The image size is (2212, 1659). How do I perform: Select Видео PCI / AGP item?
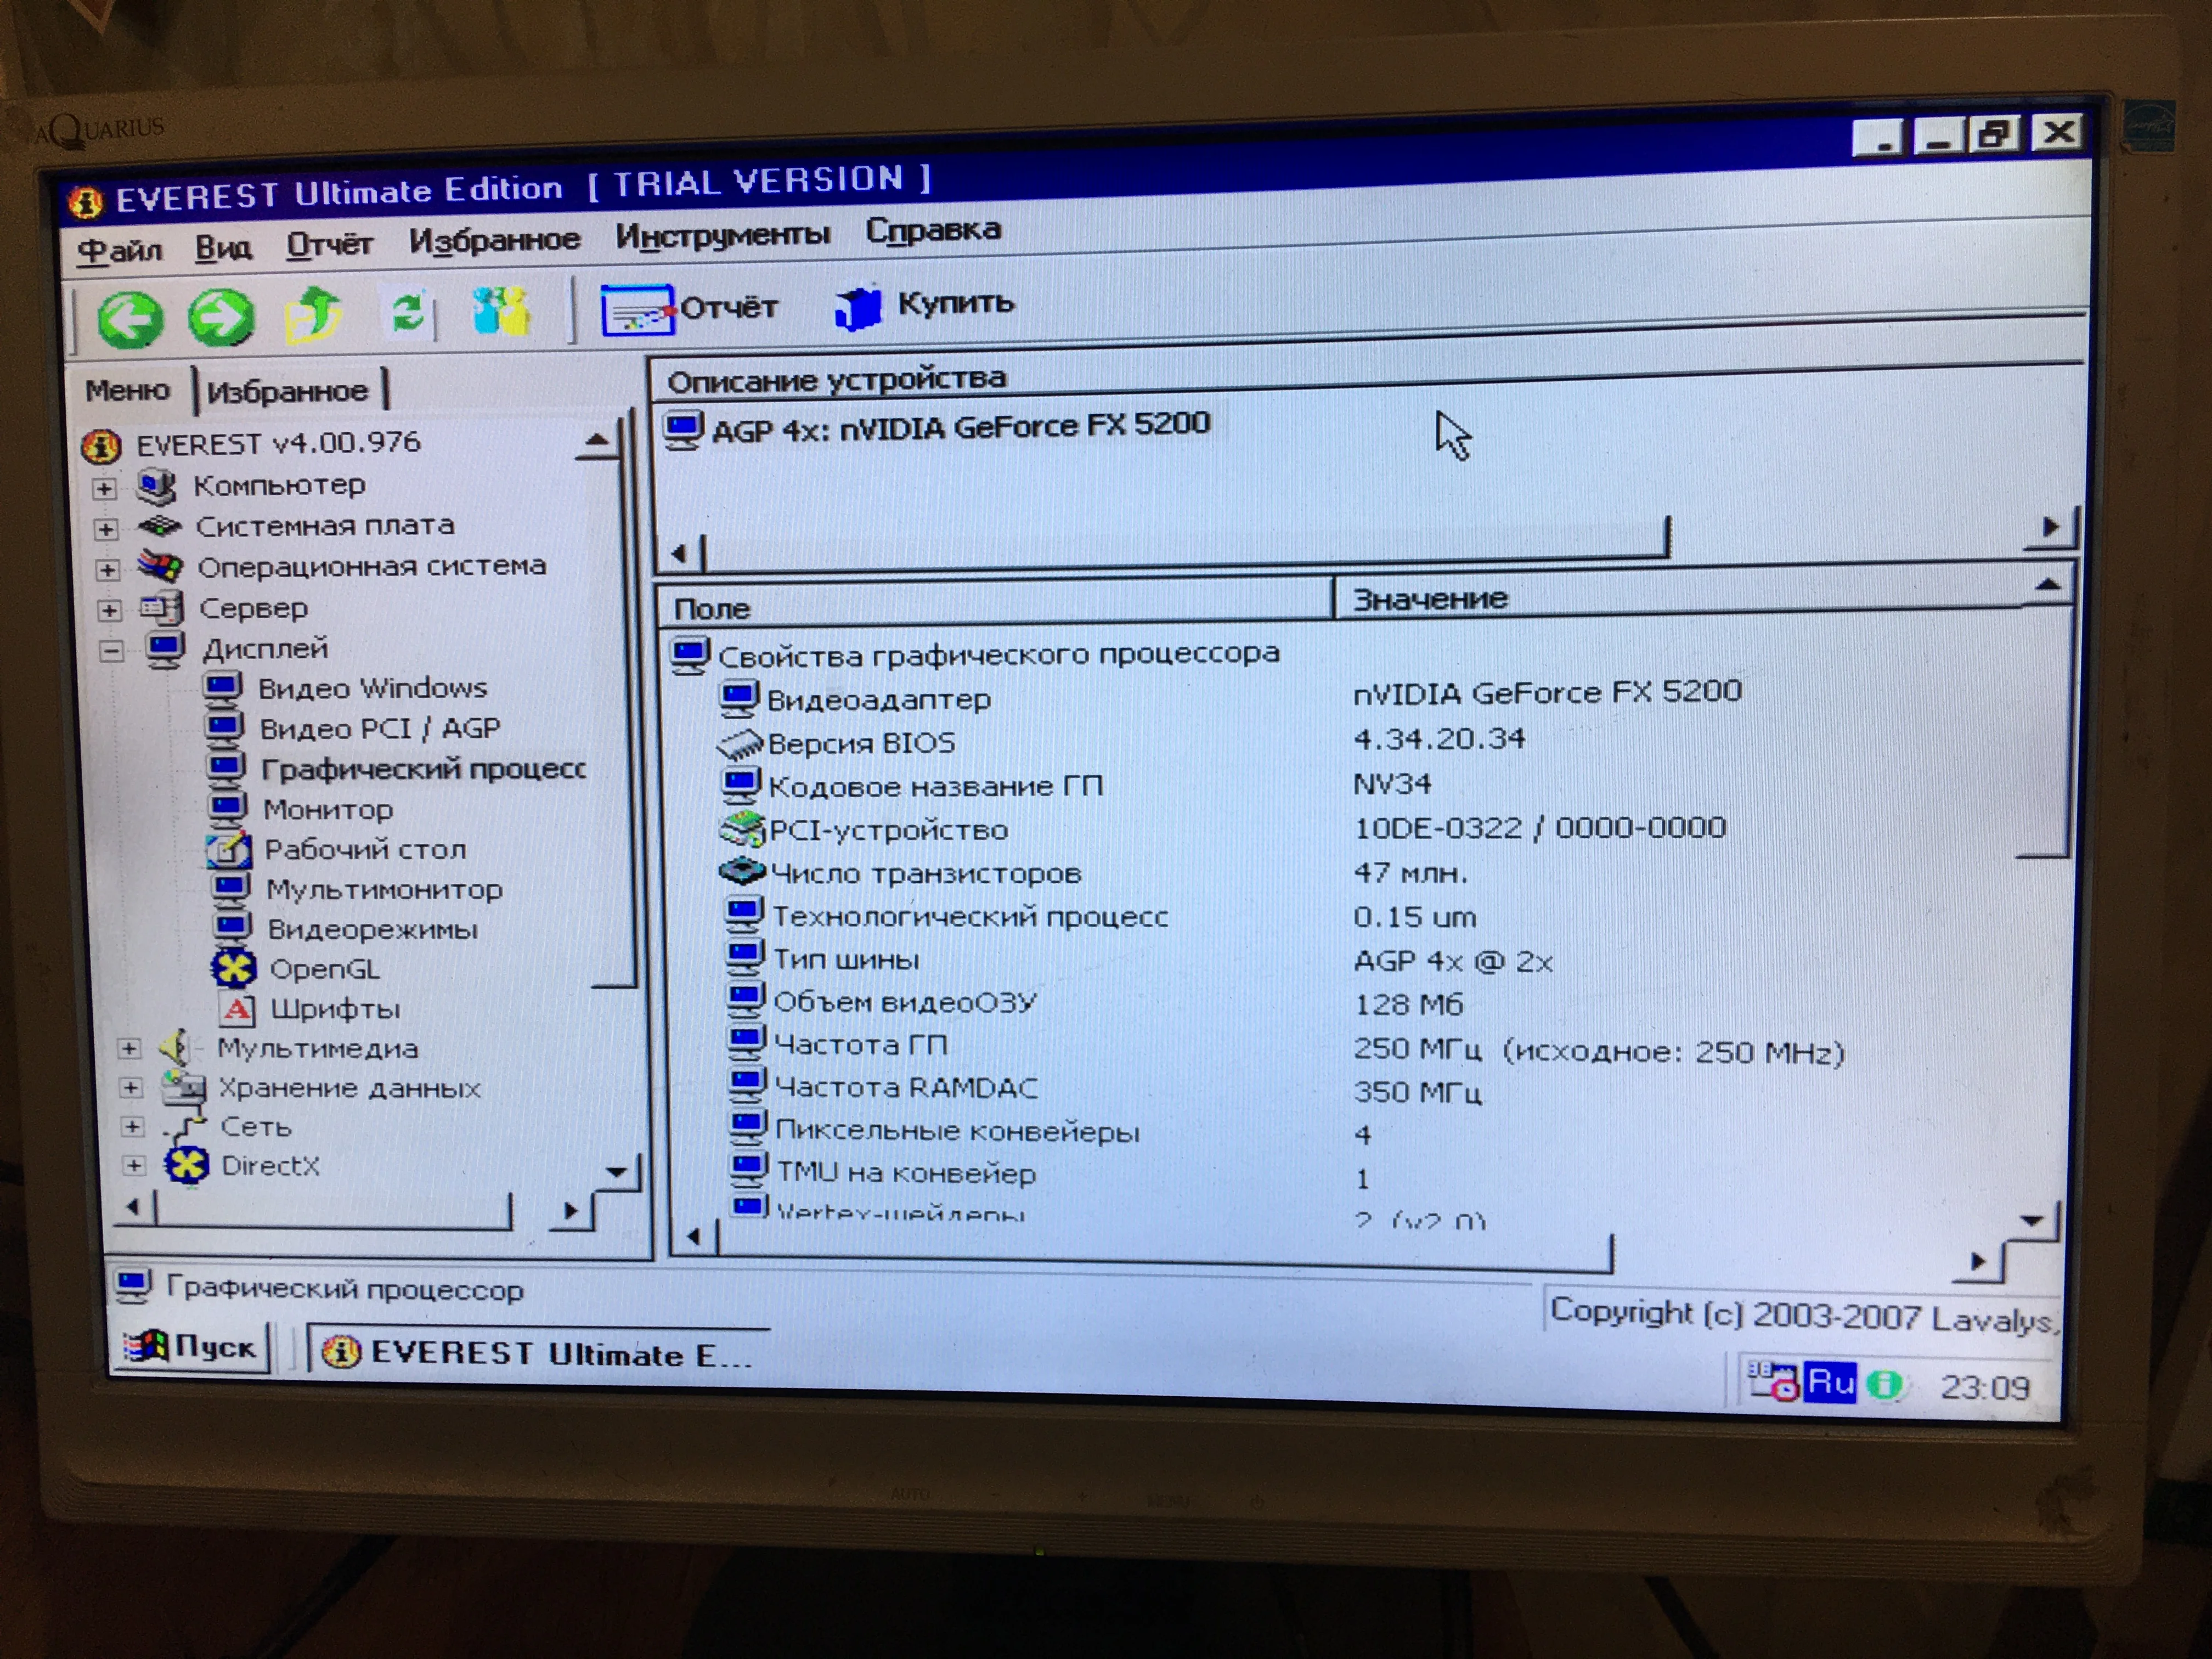point(380,728)
